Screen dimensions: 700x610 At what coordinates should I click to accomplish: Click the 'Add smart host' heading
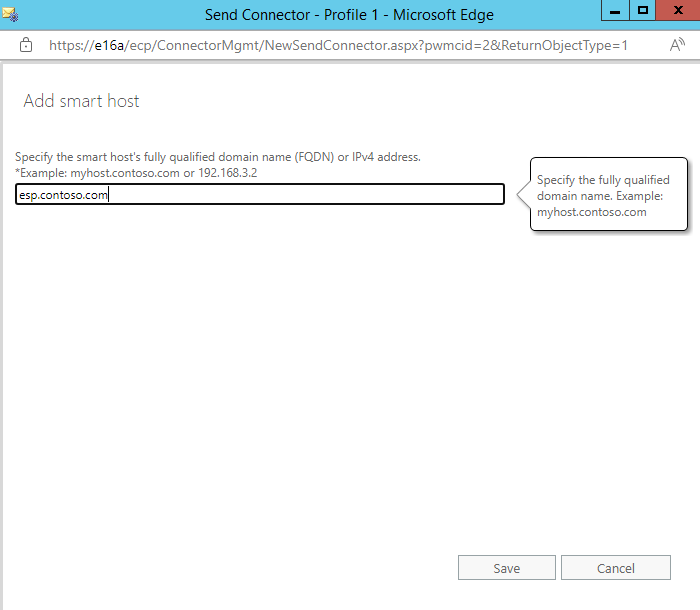[x=81, y=101]
